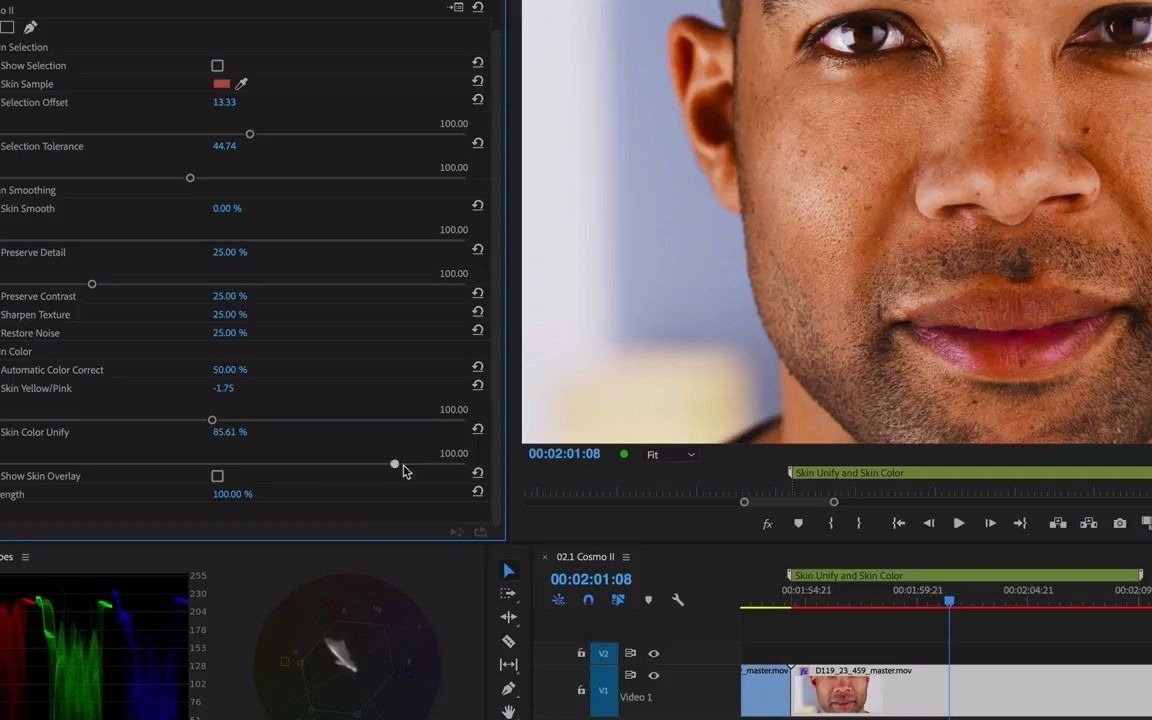This screenshot has height=720, width=1152.
Task: Select the Hand tool
Action: [509, 711]
